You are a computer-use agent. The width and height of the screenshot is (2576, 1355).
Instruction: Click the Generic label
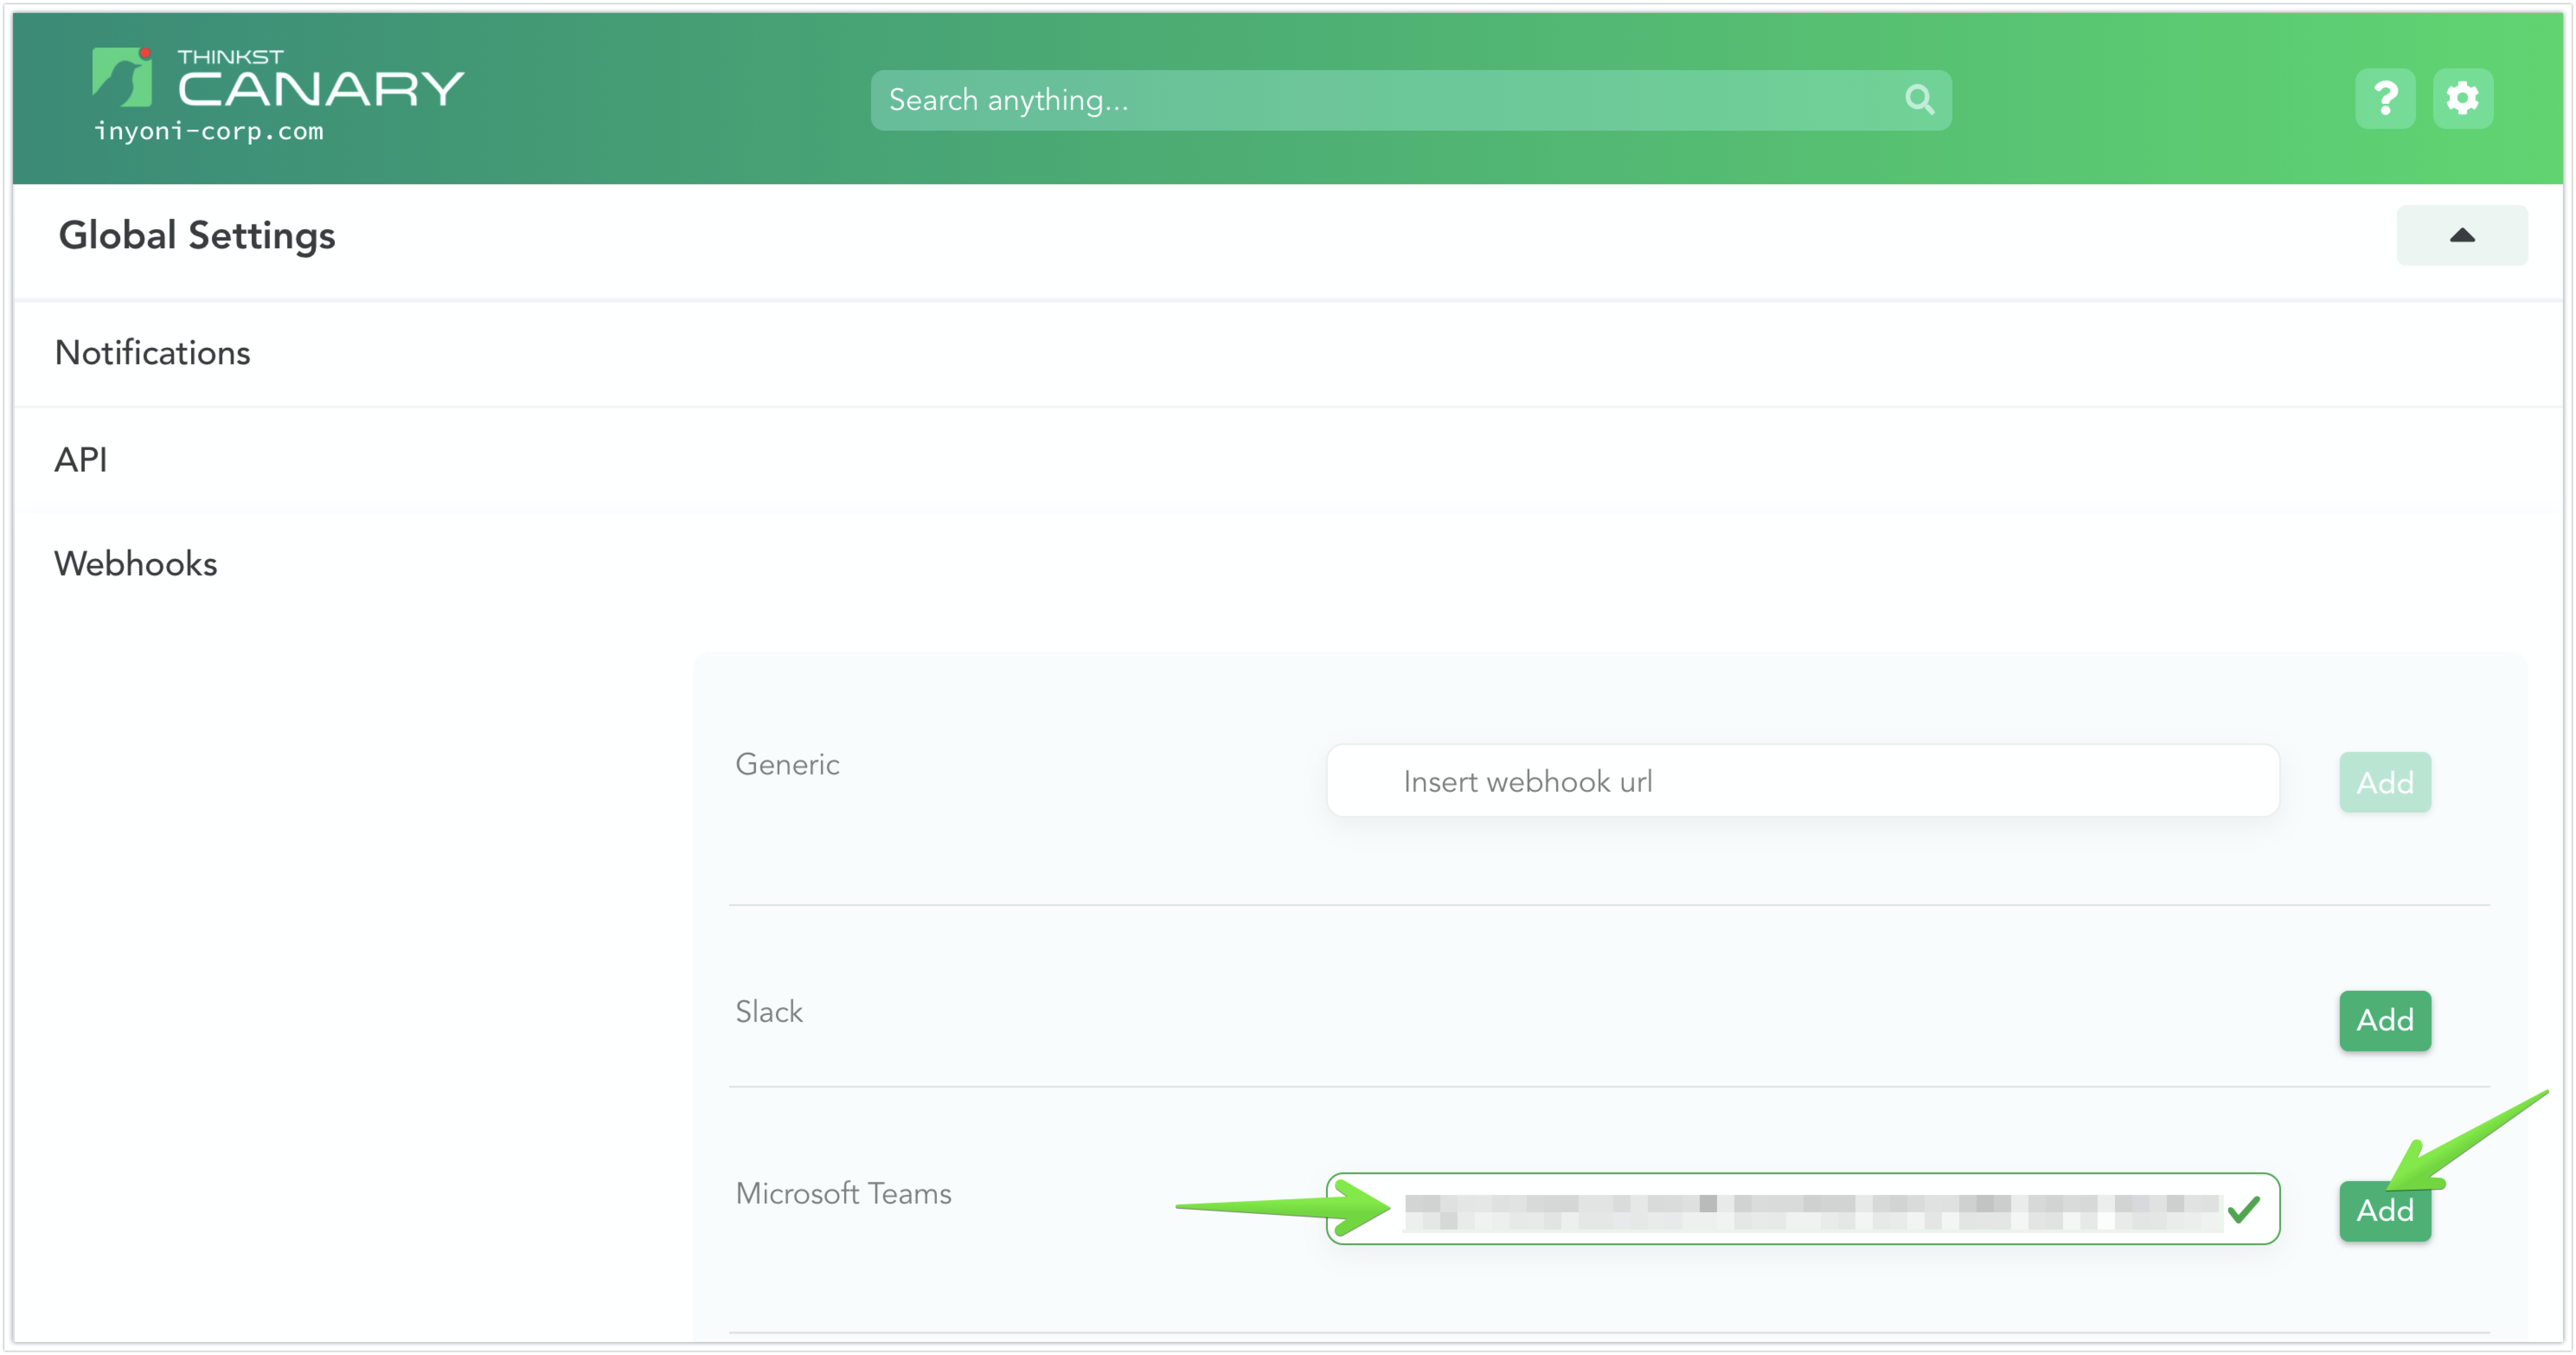787,764
